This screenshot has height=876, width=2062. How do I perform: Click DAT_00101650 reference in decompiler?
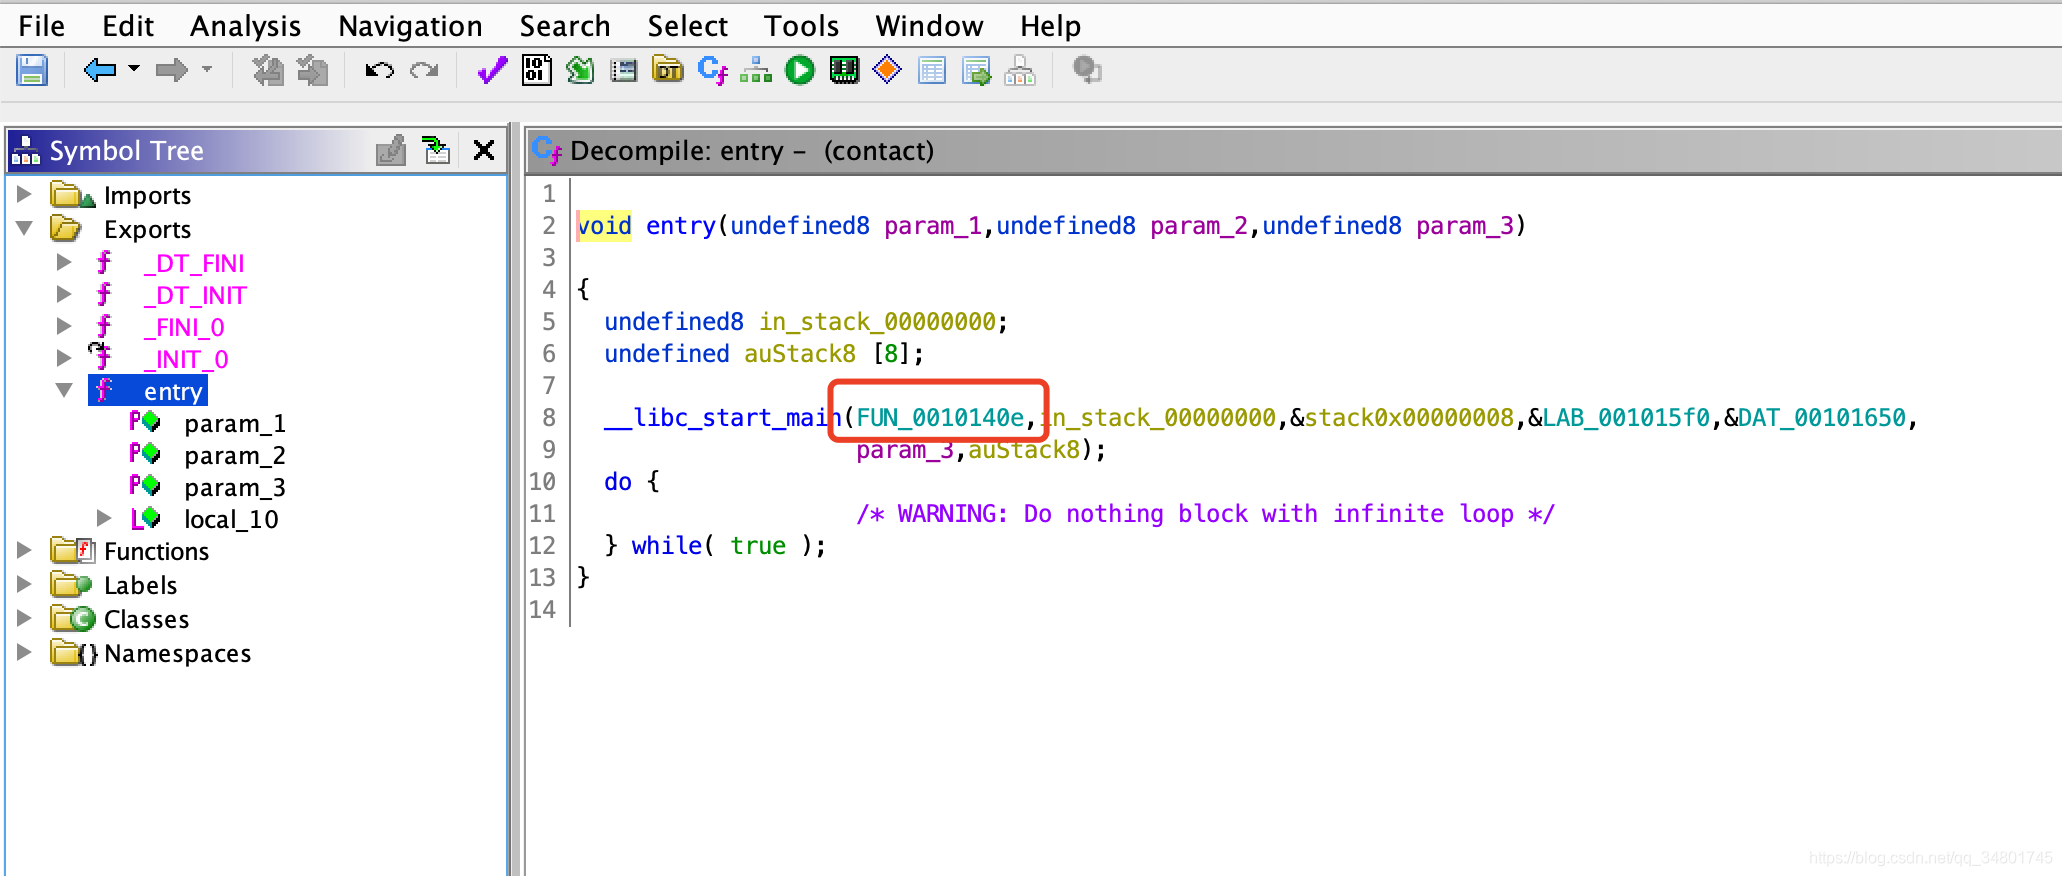(1822, 417)
